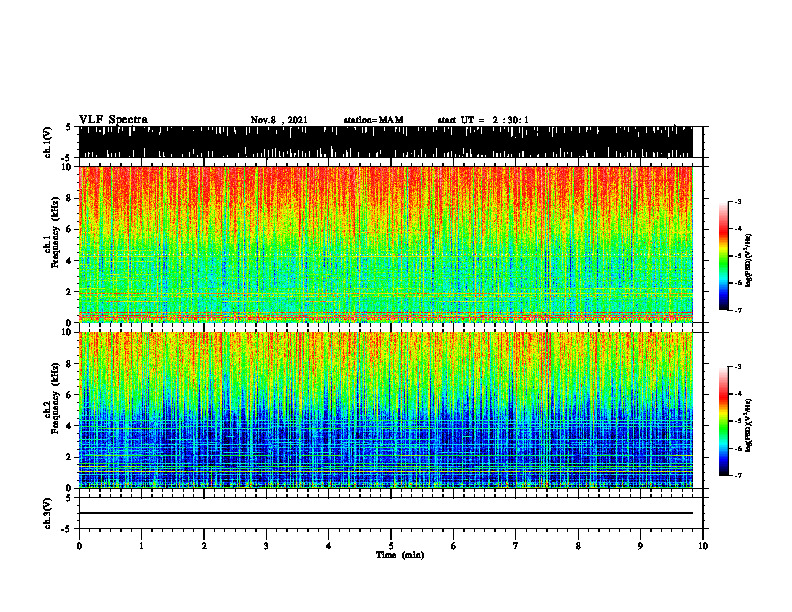792x612 pixels.
Task: Click the flat ch.3 voltage trace line
Action: click(385, 513)
